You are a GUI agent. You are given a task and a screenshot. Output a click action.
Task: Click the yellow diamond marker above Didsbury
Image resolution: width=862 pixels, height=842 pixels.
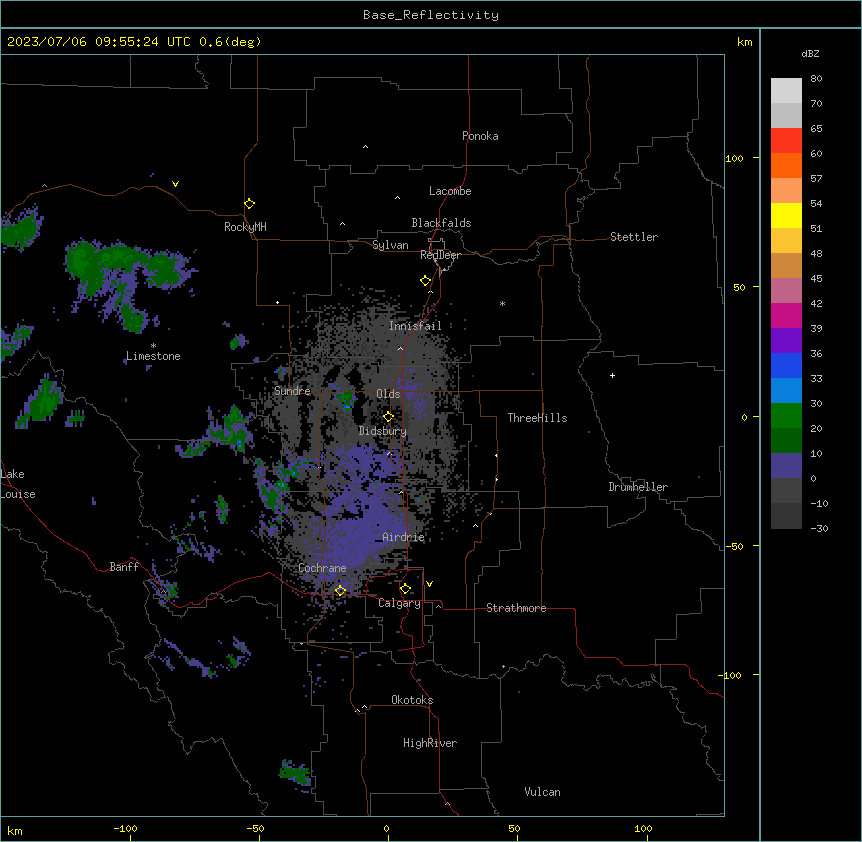tap(389, 417)
